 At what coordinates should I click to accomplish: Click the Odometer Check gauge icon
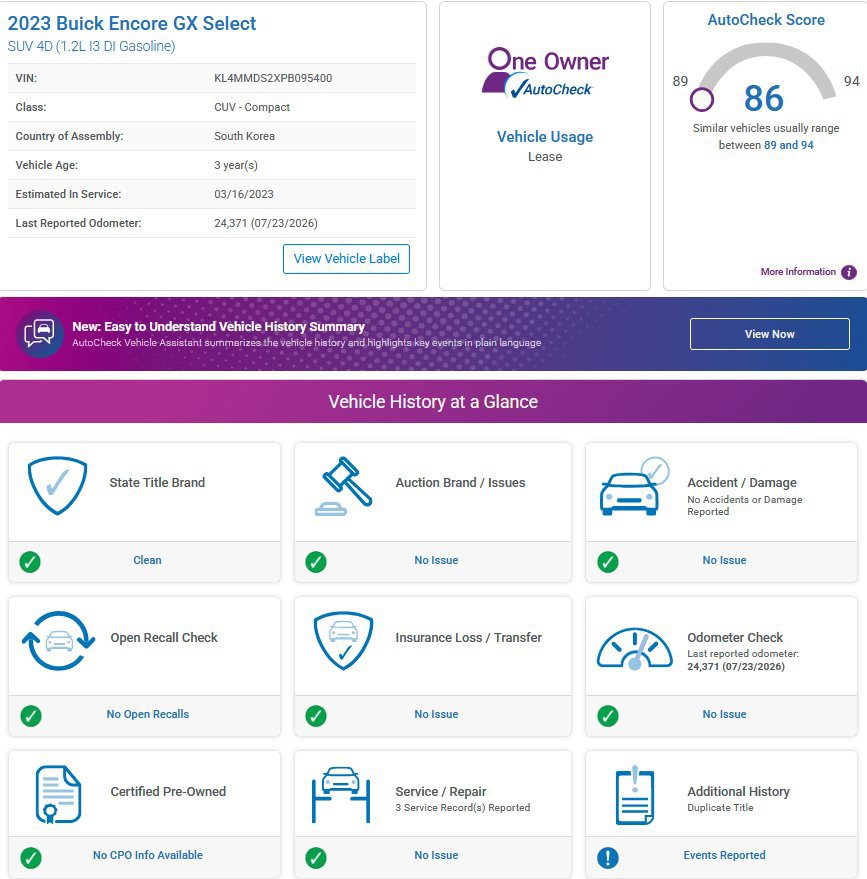tap(634, 649)
